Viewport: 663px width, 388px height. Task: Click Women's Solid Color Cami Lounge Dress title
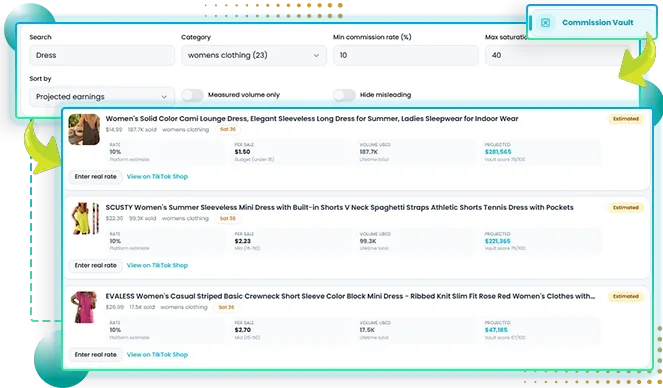pos(312,119)
